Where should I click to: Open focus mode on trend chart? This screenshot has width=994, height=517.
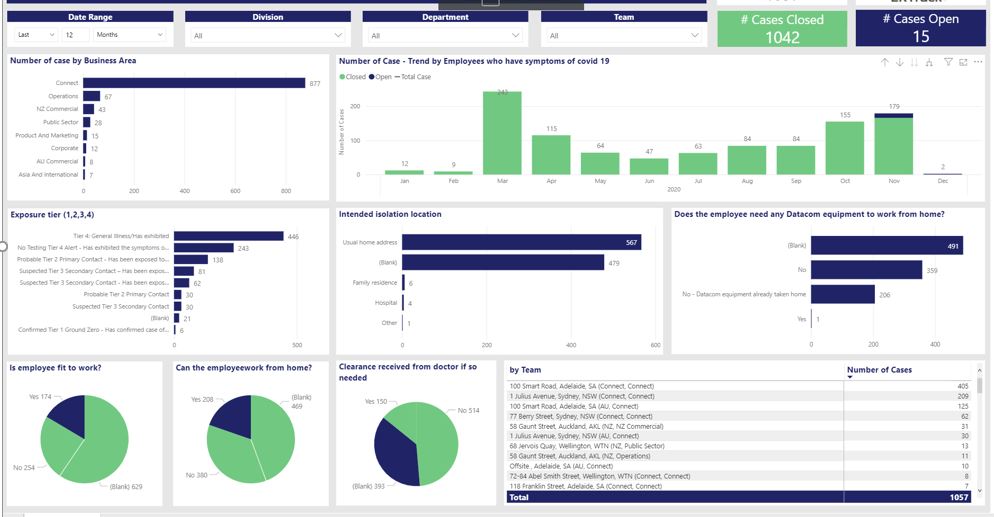pos(963,62)
